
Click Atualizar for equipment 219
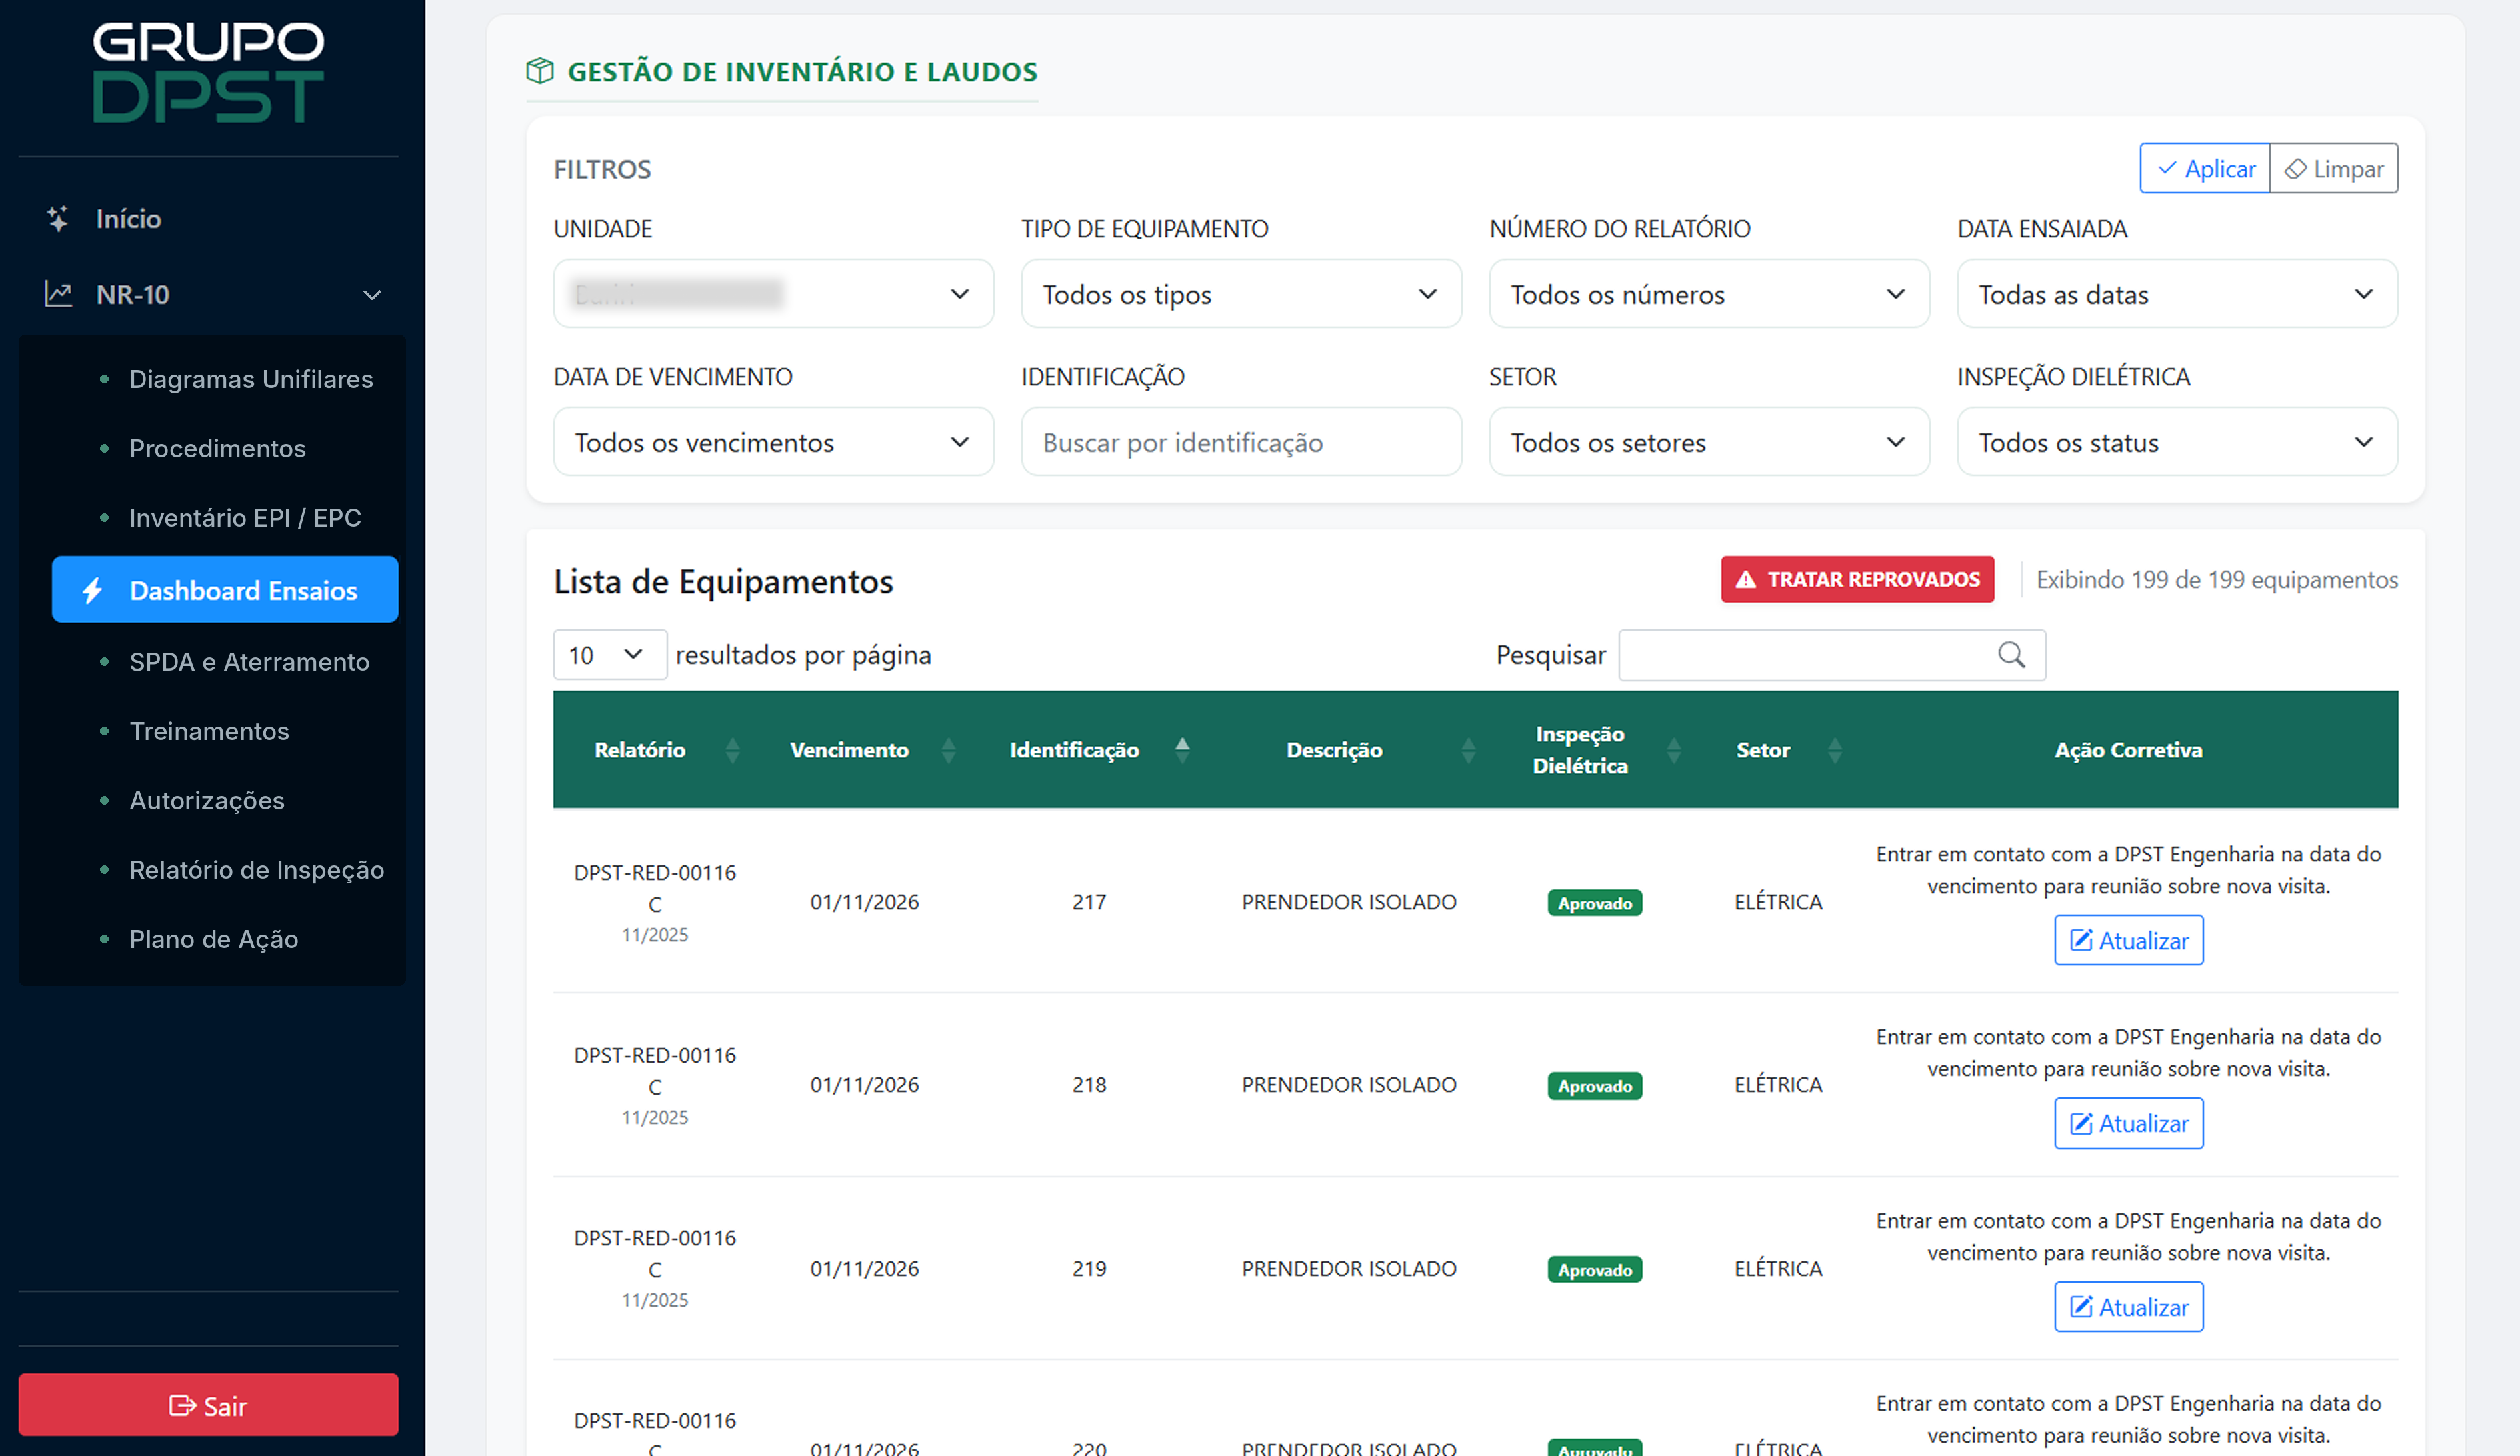[x=2129, y=1307]
